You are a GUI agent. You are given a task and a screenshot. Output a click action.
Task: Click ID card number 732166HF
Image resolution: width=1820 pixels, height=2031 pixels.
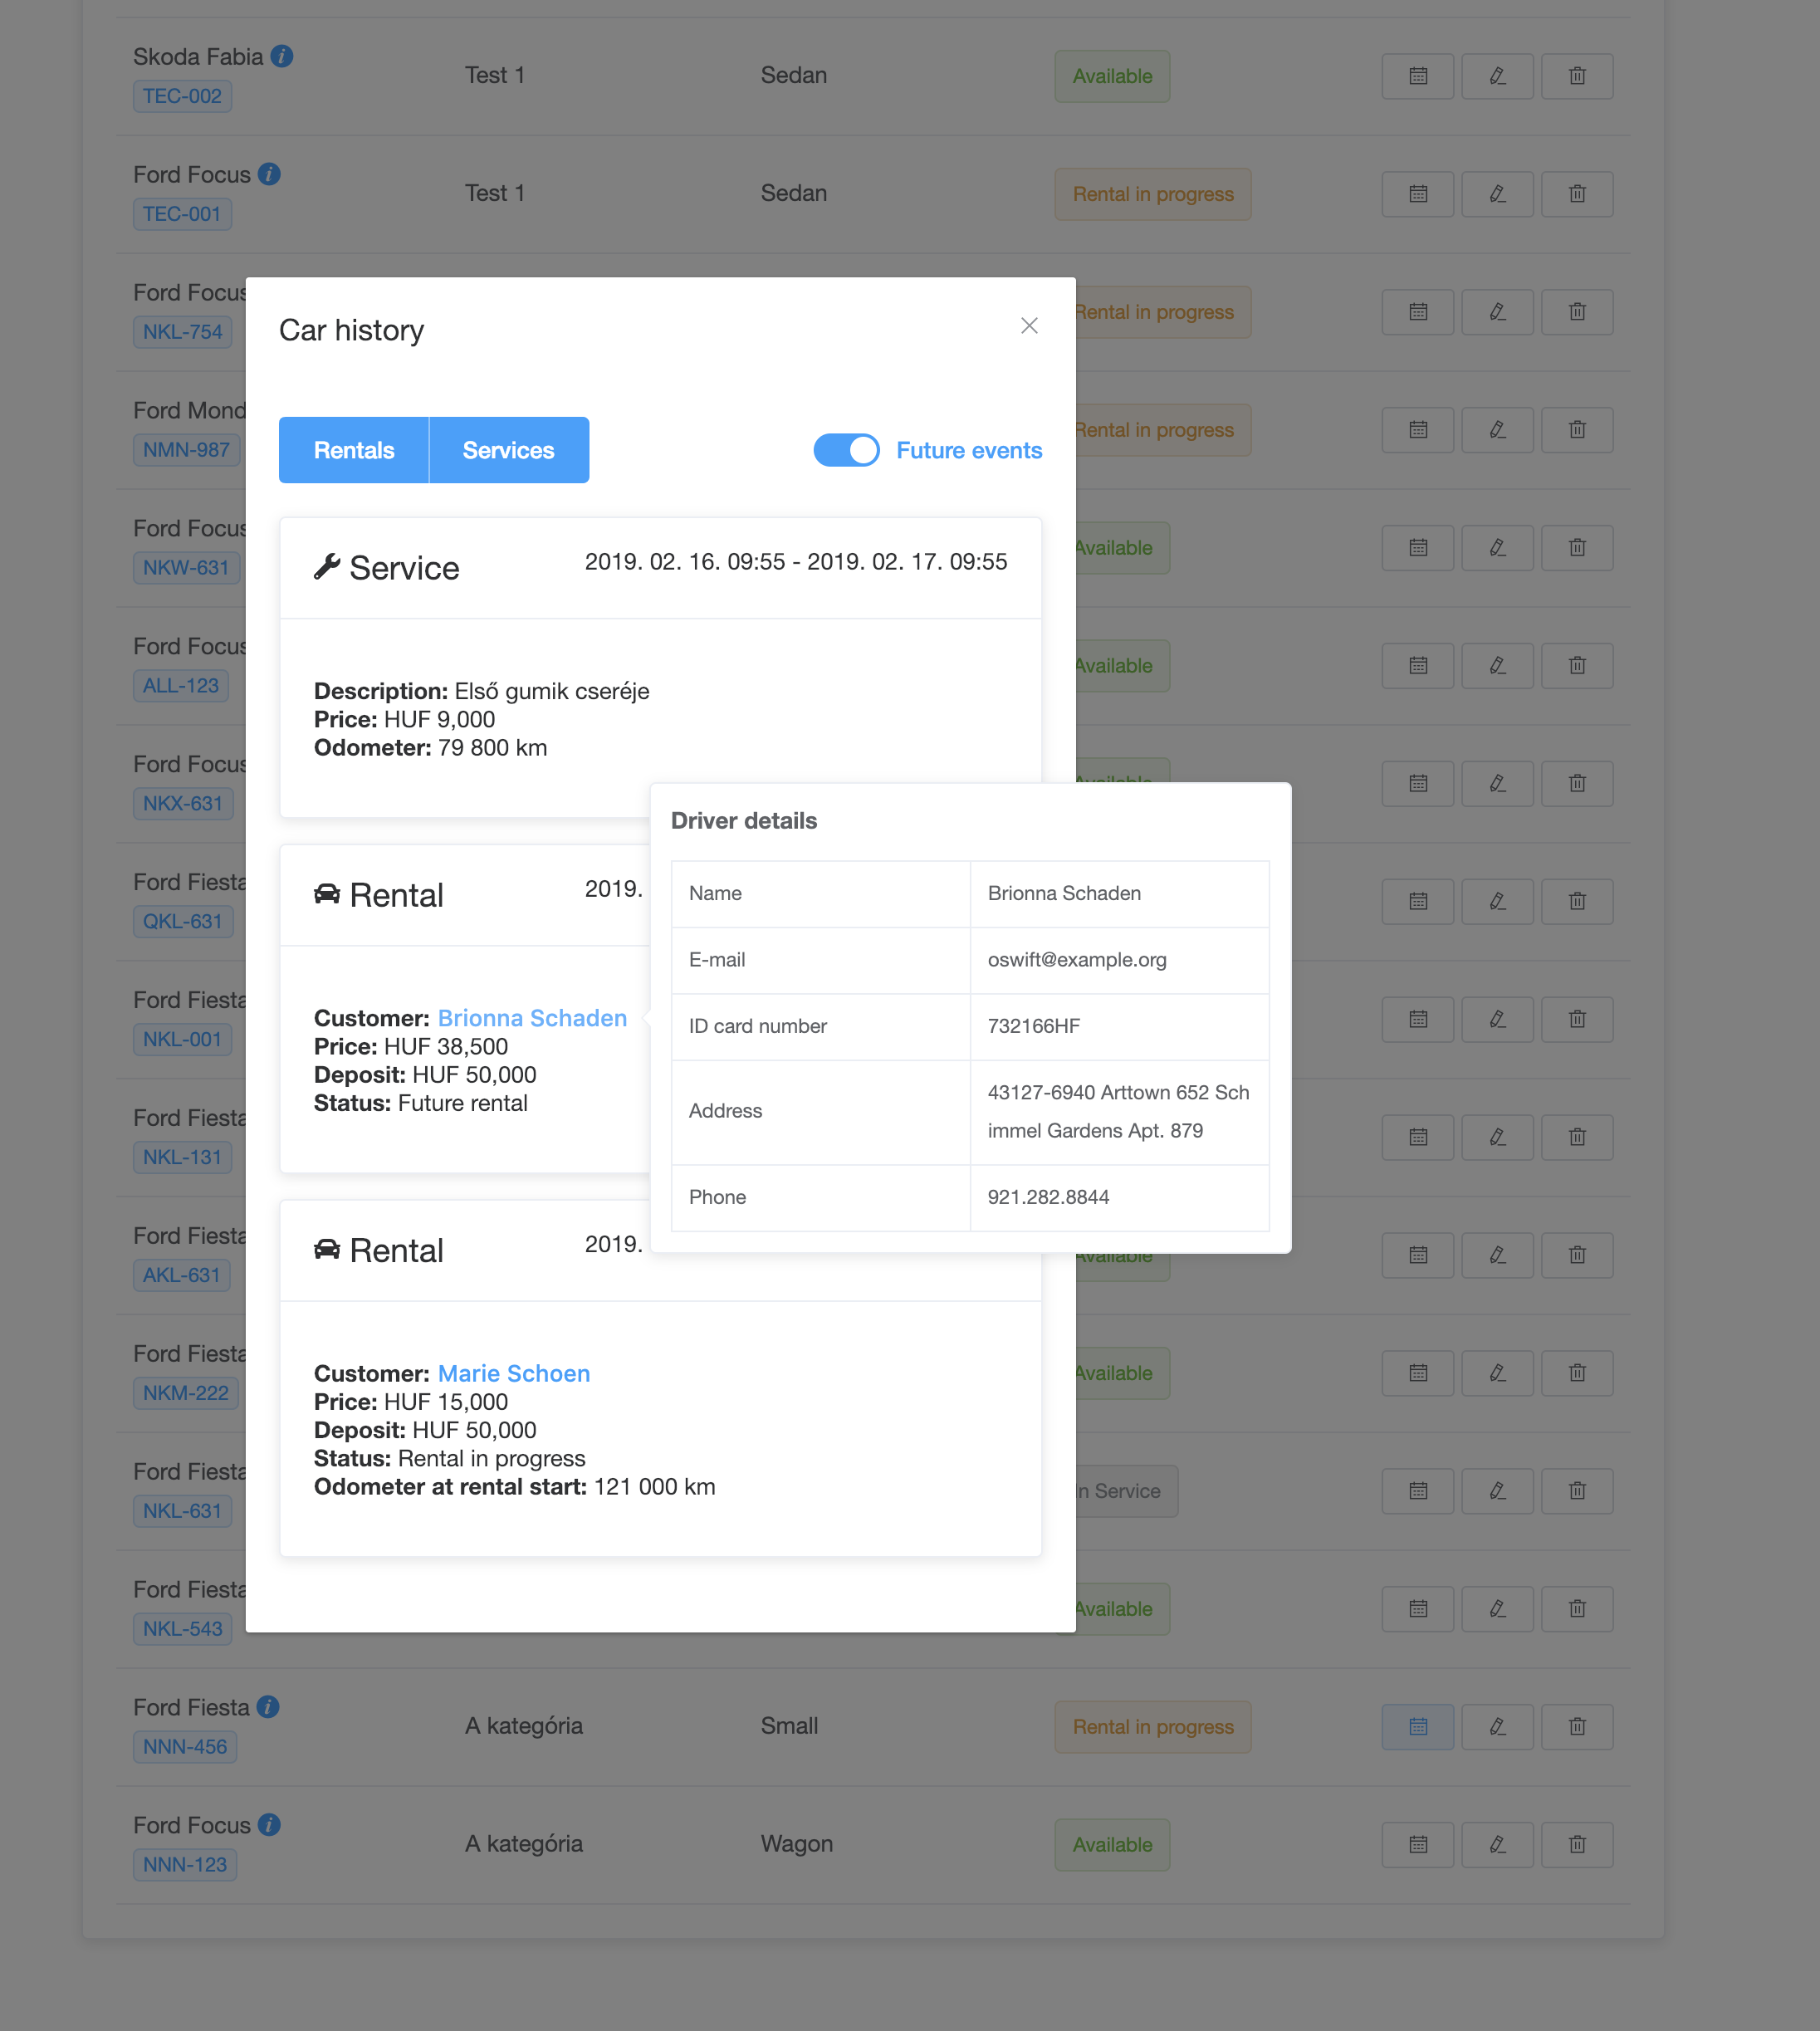[x=1034, y=1026]
